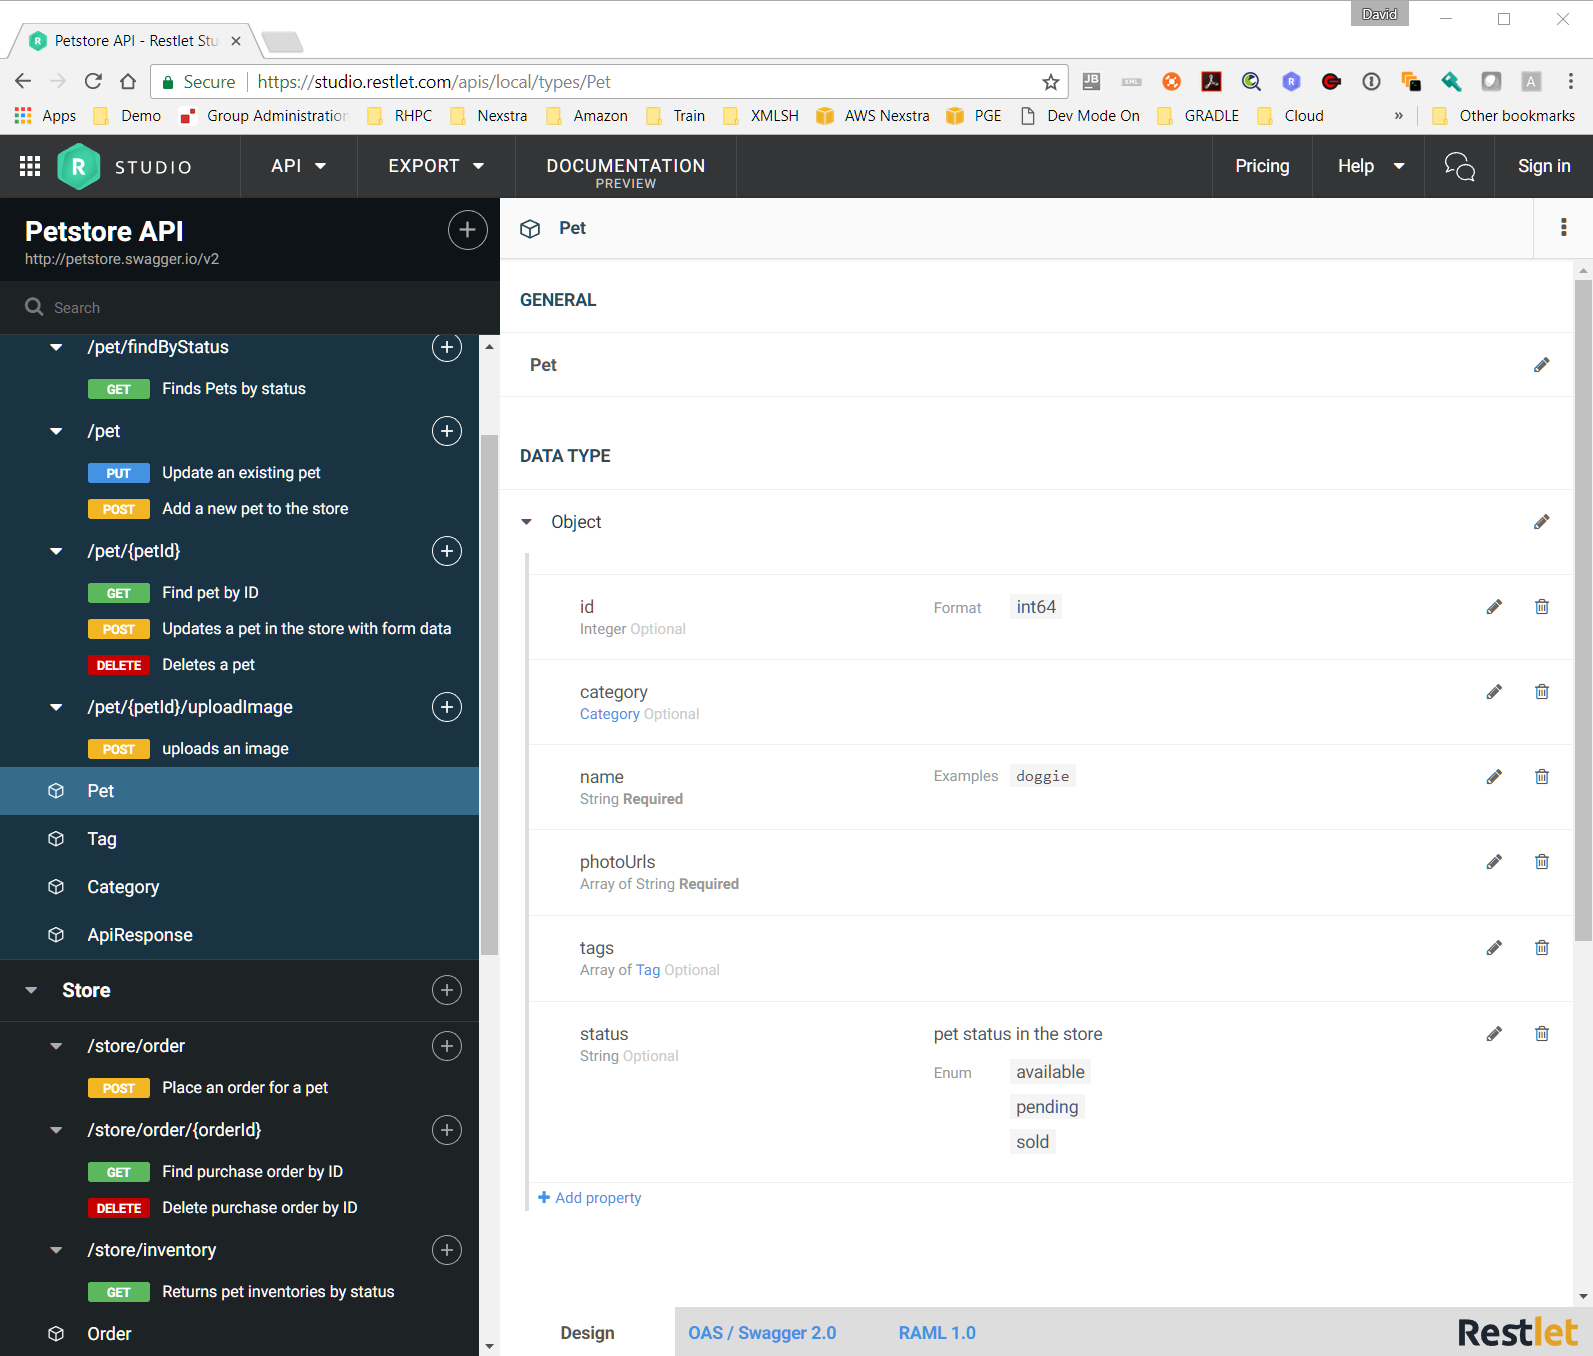Click the sidebar Search field

[250, 307]
